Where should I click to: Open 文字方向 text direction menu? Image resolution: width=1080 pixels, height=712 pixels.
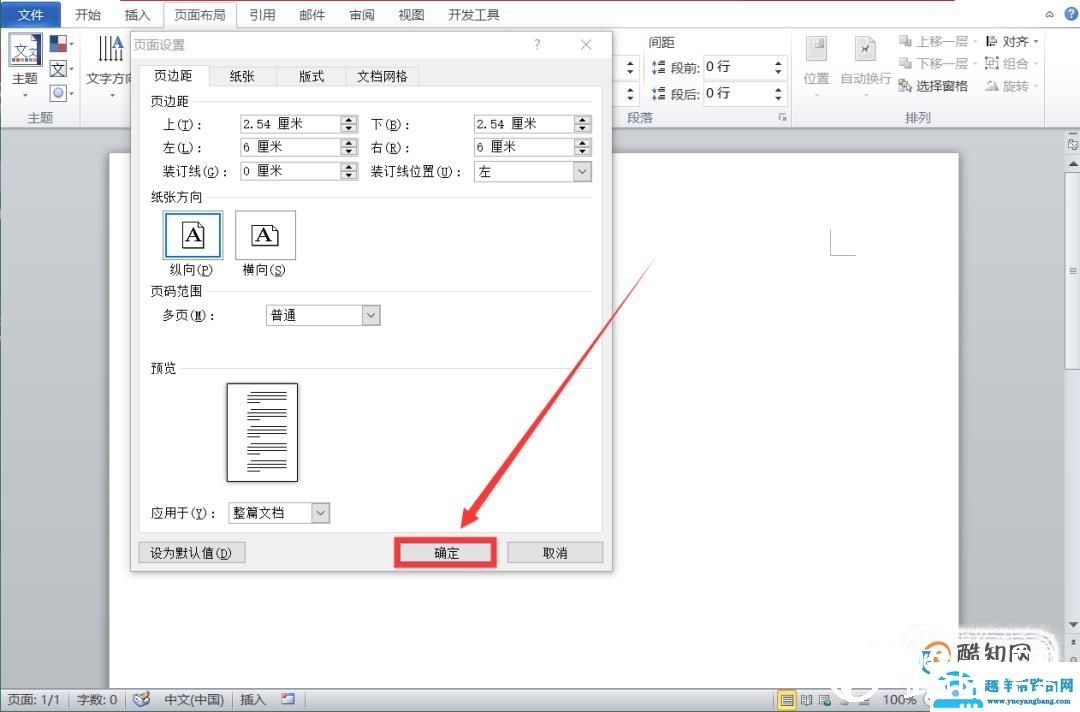[110, 66]
